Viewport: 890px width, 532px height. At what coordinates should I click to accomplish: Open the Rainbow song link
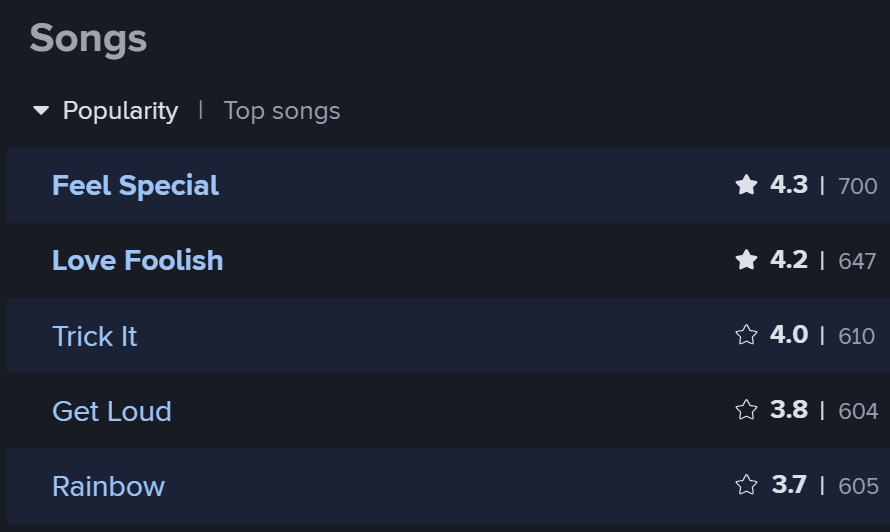click(108, 487)
